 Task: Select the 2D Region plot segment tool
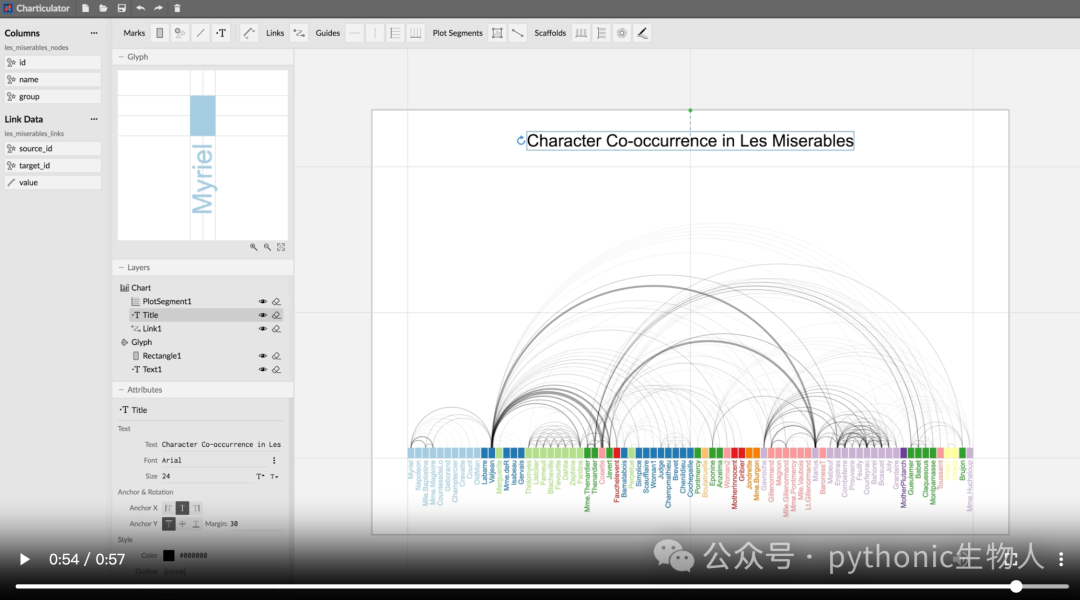coord(497,33)
